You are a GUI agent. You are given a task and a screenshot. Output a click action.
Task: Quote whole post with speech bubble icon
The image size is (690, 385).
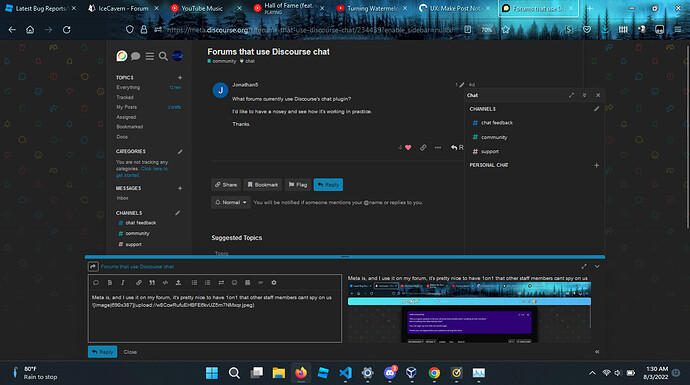96,282
